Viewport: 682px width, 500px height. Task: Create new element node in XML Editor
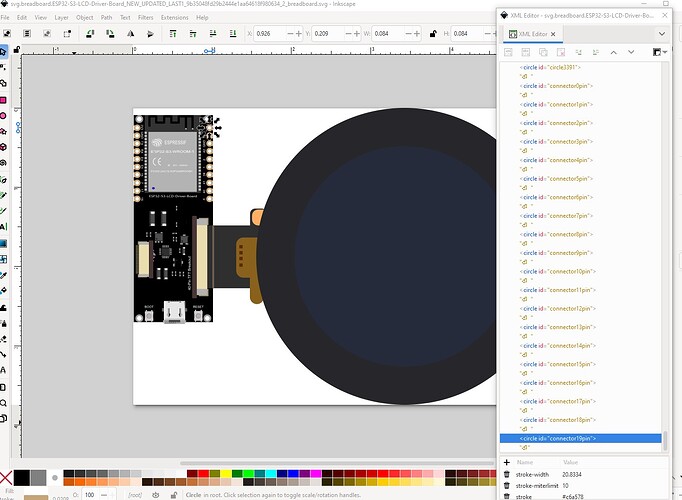pyautogui.click(x=508, y=52)
